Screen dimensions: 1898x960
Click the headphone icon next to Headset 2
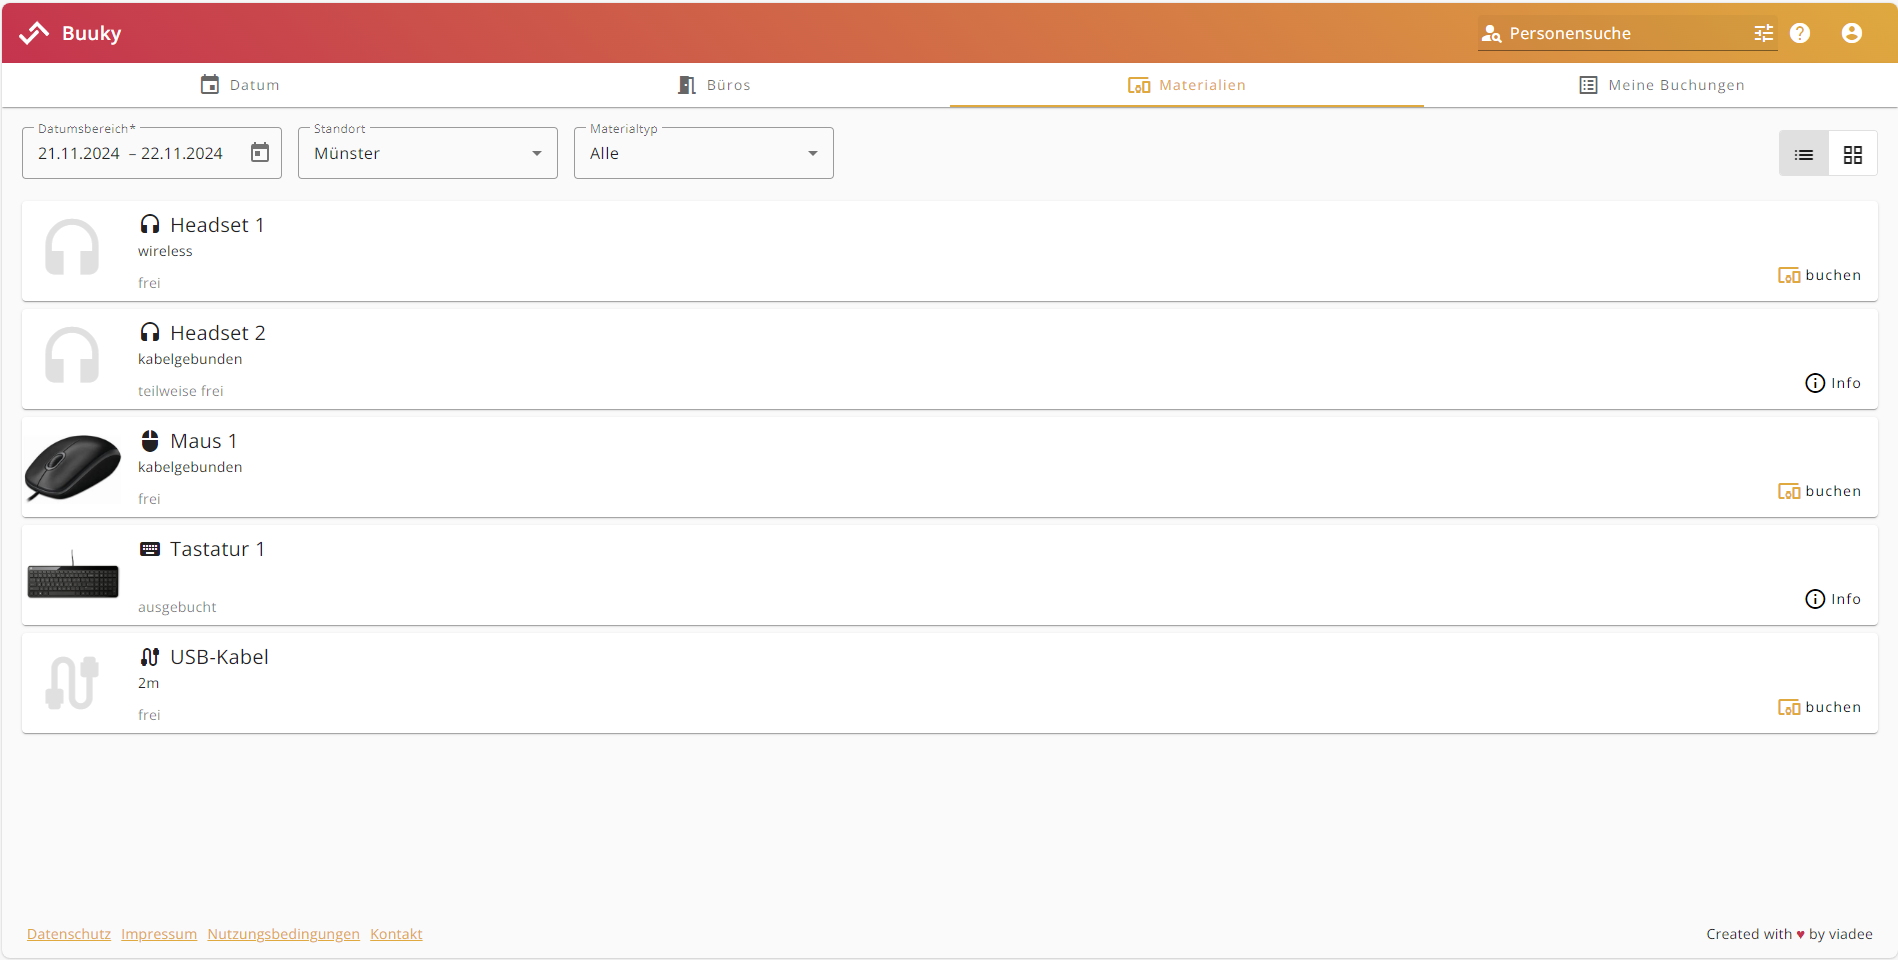pos(150,333)
